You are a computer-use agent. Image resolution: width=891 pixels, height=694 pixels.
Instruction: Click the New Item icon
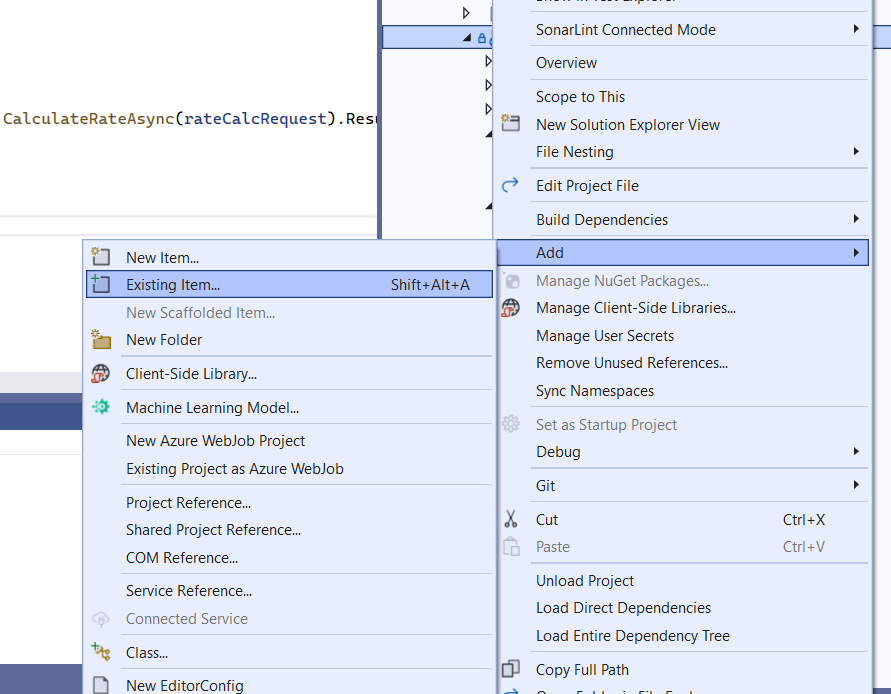pos(101,257)
